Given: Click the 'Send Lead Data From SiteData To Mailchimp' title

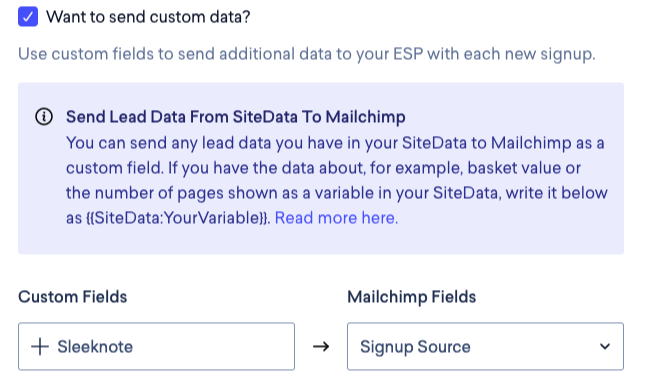Looking at the screenshot, I should [235, 116].
